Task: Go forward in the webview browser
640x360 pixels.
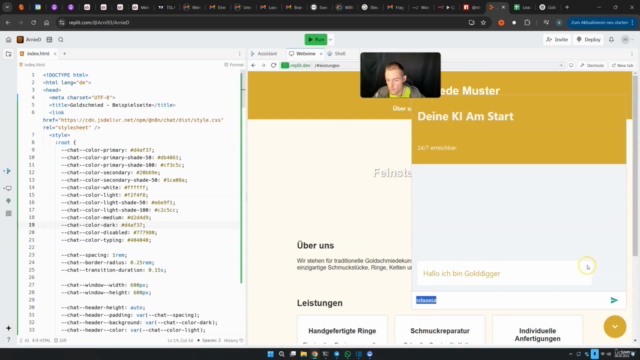Action: click(263, 65)
